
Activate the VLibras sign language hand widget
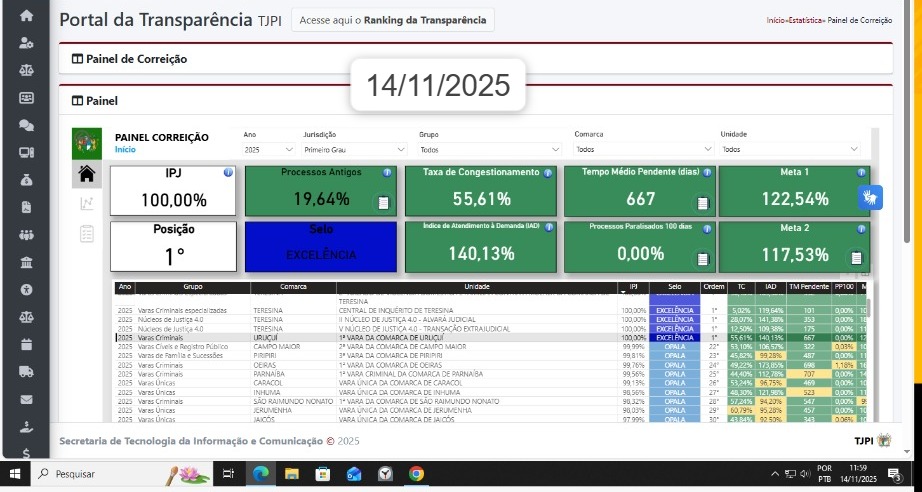pos(870,197)
